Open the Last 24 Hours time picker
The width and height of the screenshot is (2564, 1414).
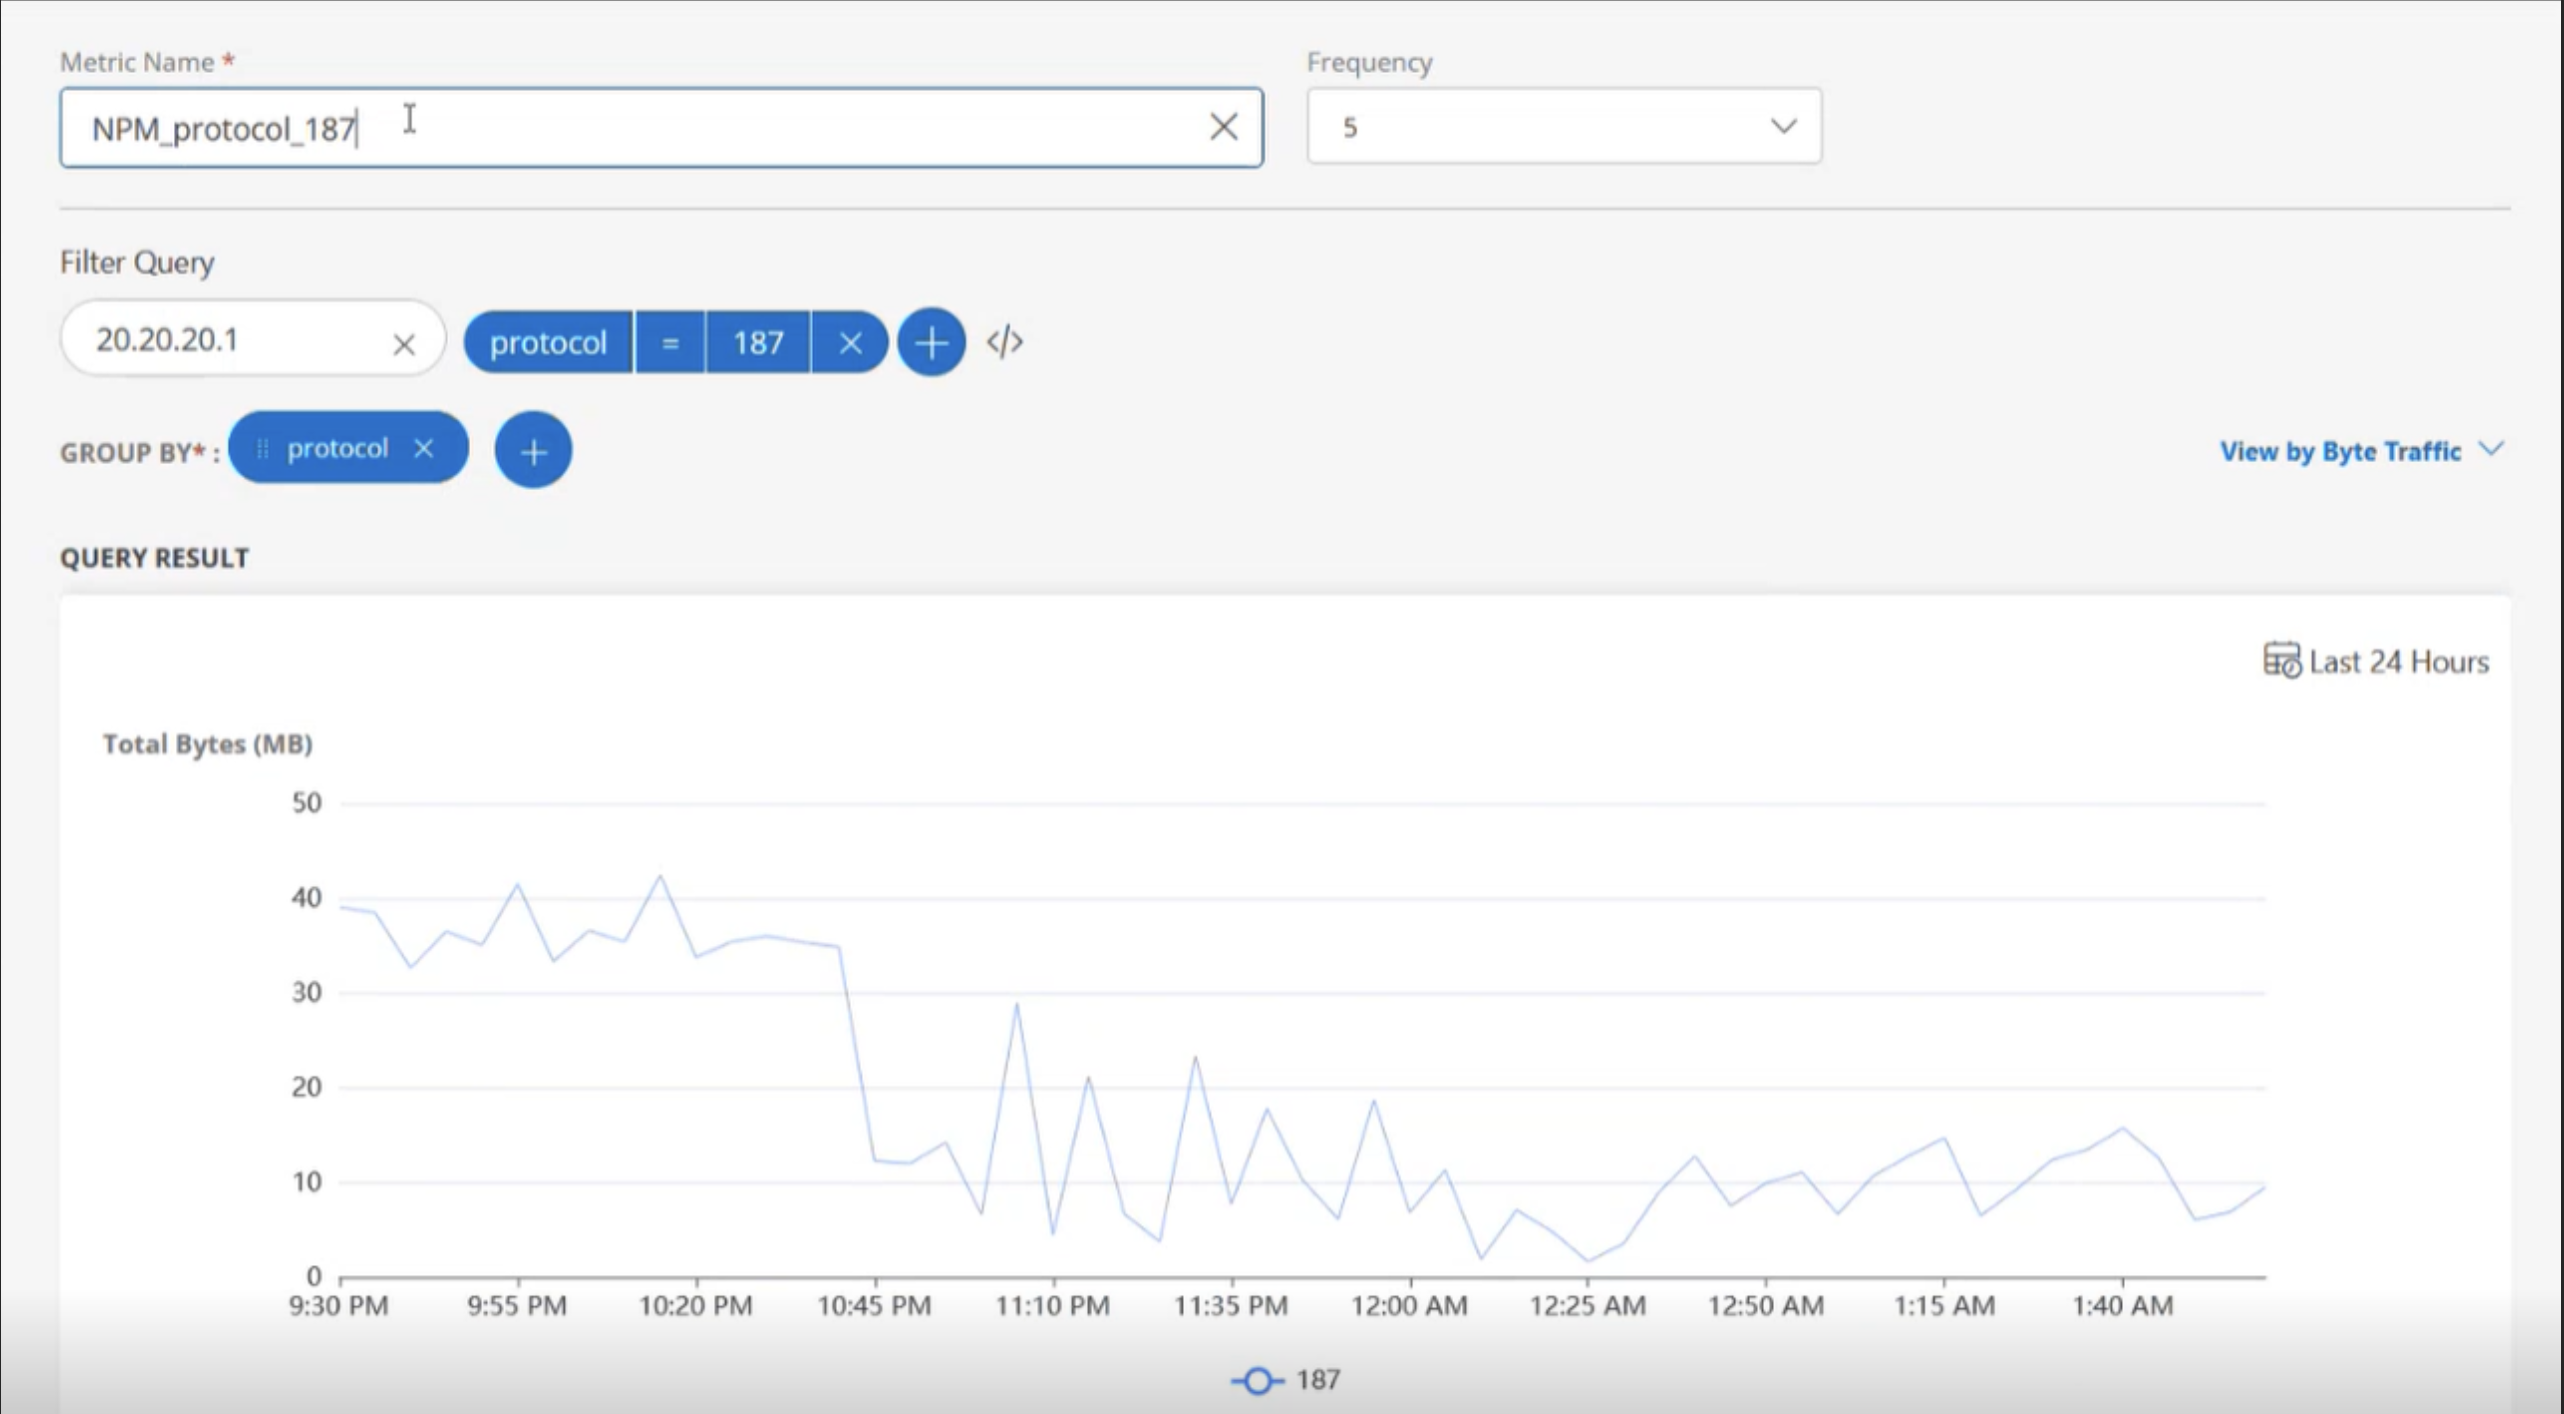click(2375, 661)
